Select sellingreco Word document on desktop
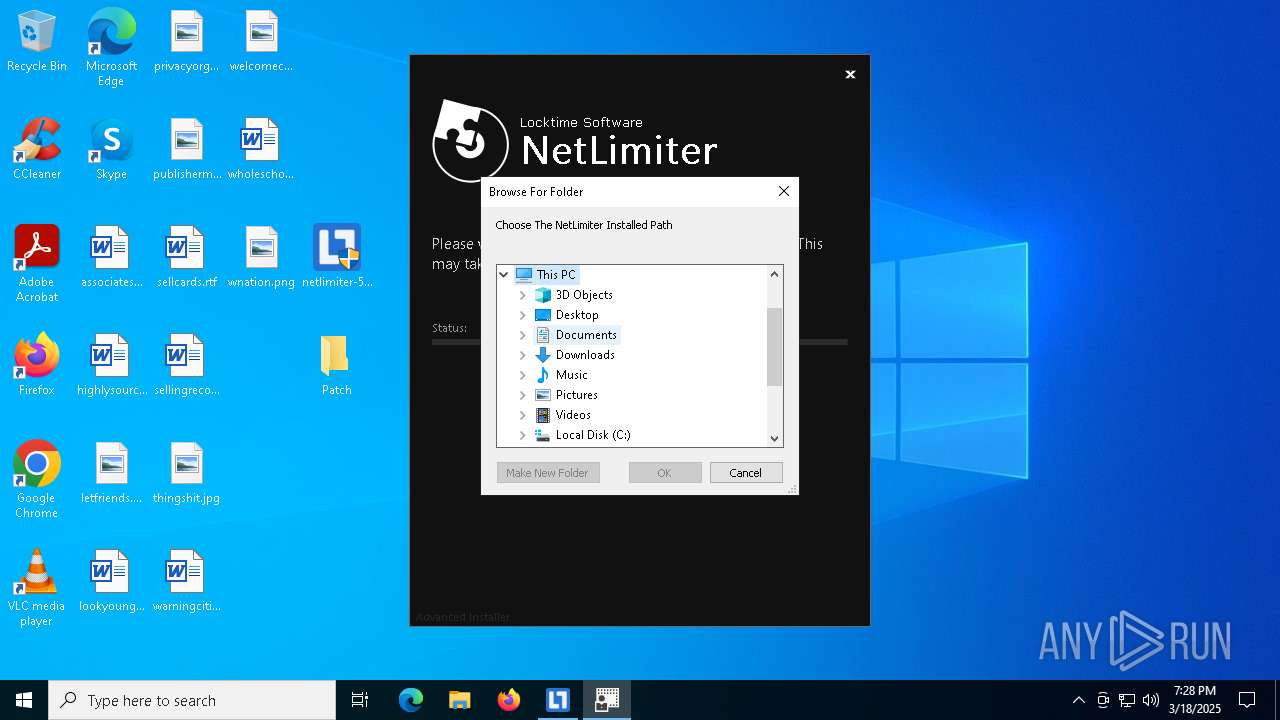 (186, 366)
